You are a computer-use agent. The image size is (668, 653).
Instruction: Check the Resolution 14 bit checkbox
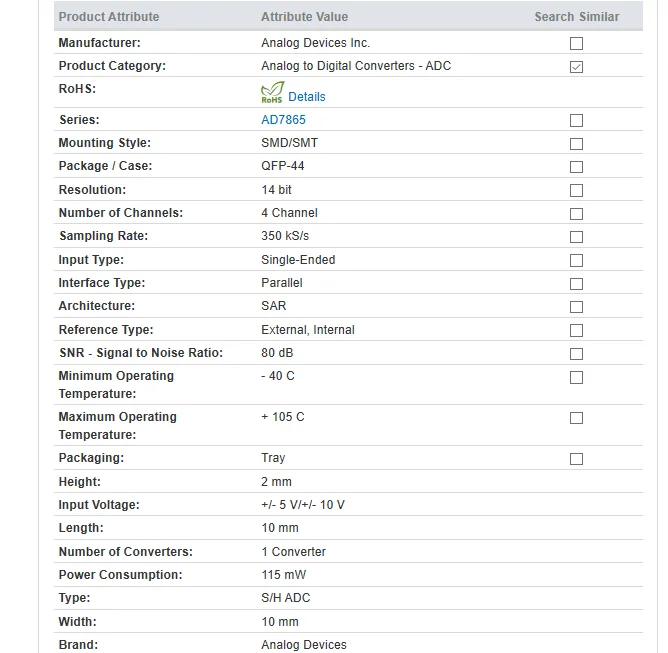pos(576,190)
